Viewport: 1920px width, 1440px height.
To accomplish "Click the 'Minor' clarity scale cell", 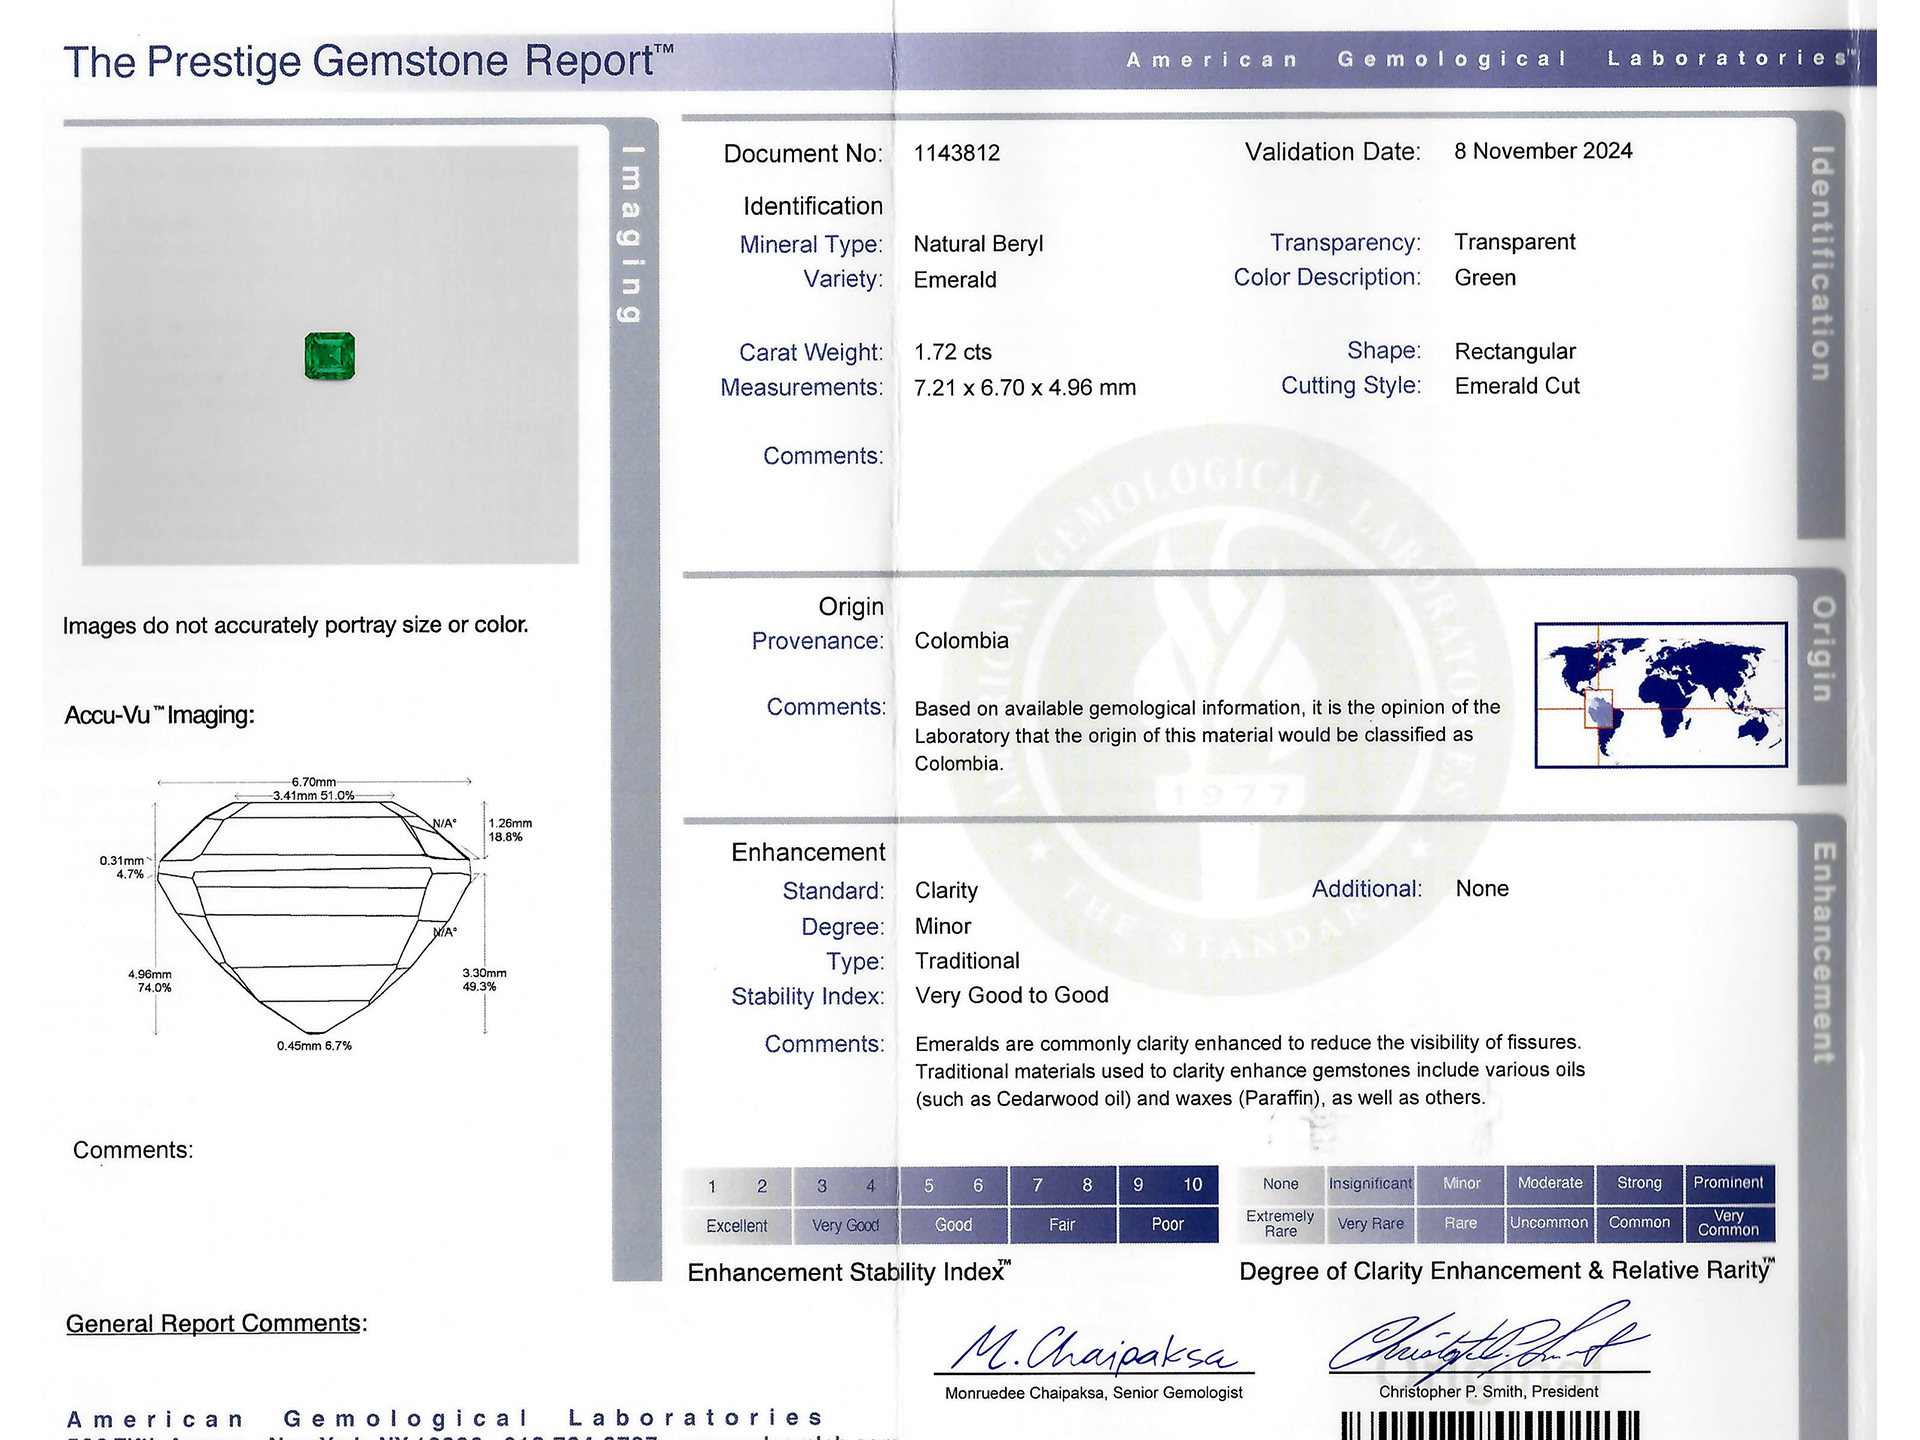I will point(1461,1183).
